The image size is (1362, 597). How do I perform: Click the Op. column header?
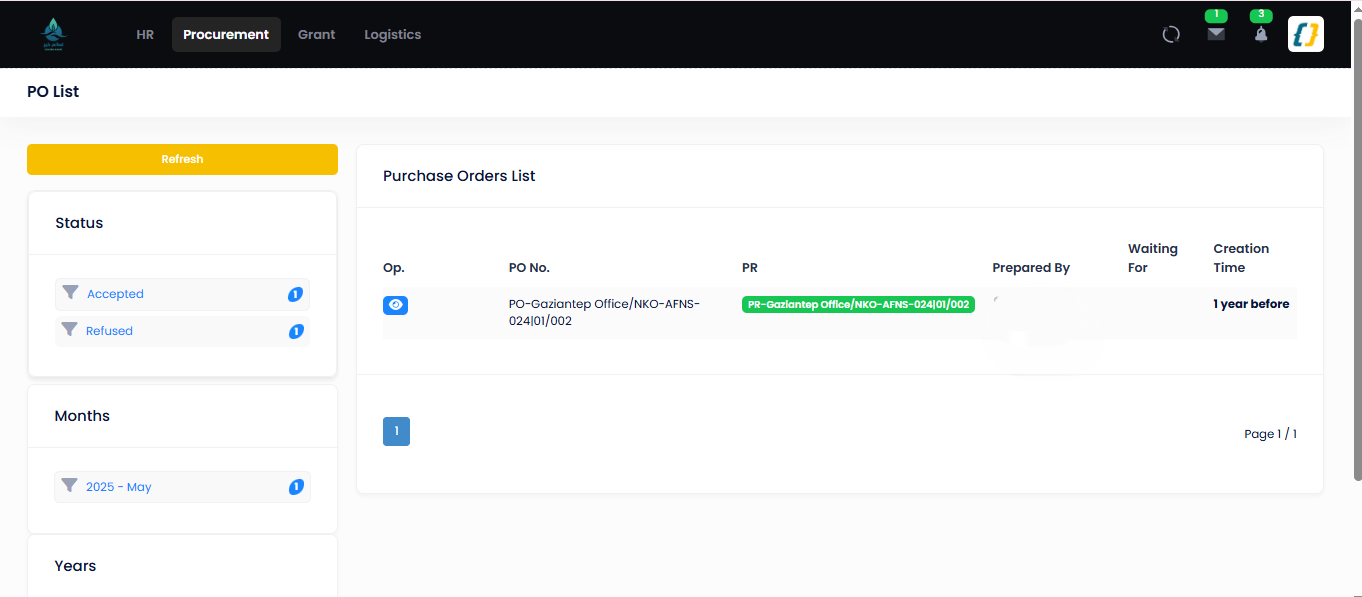click(393, 268)
